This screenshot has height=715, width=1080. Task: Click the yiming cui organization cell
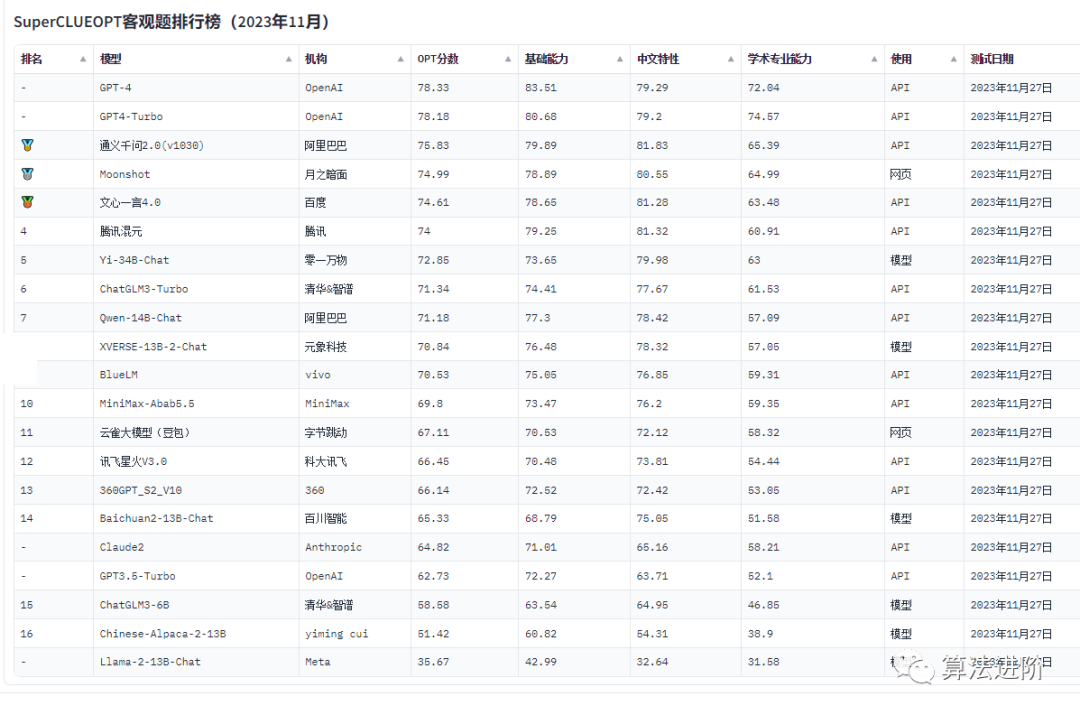tap(355, 634)
